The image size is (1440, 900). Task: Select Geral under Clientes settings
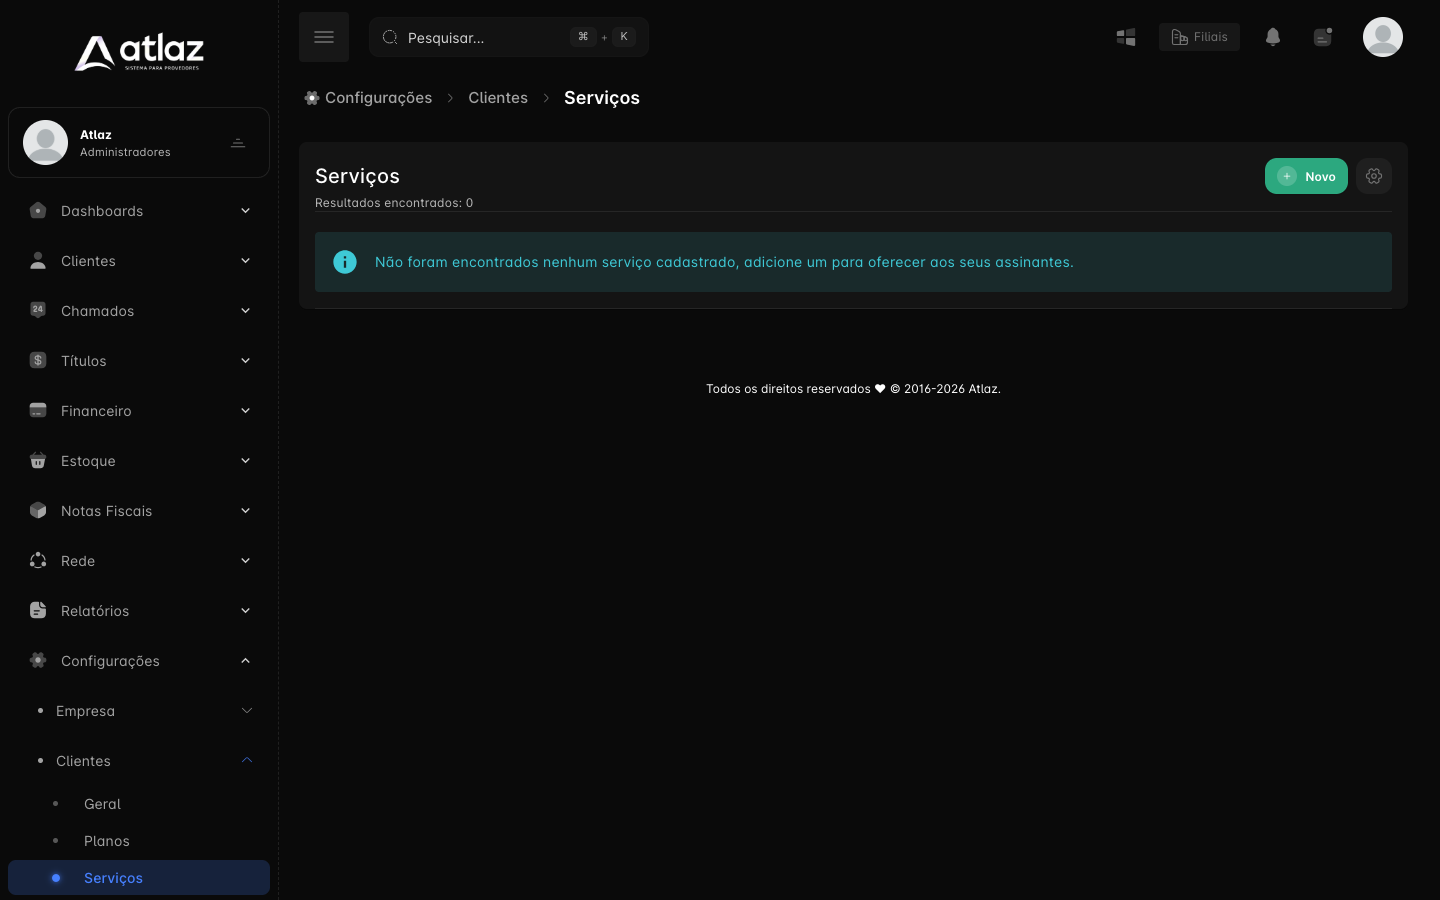click(x=139, y=803)
